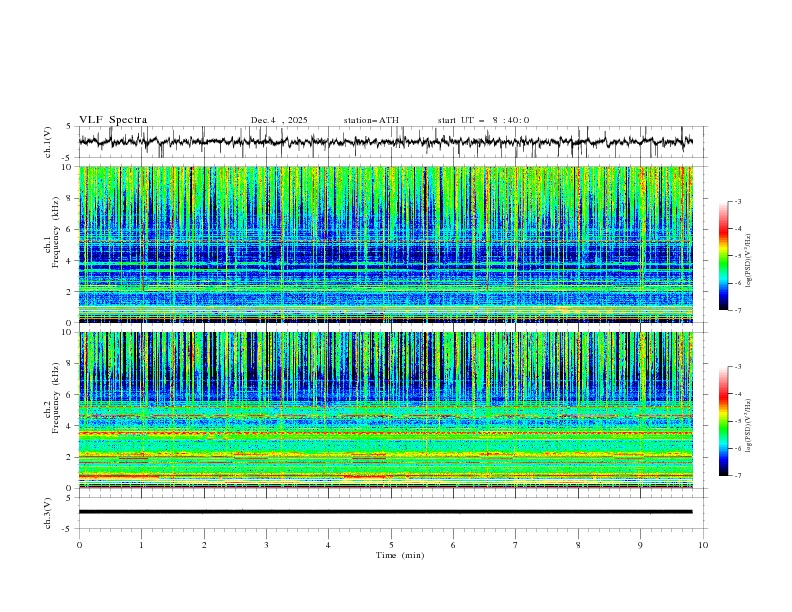This screenshot has width=792, height=612.
Task: Click the "5" tick on ch.1(V) axis
Action: (x=69, y=127)
